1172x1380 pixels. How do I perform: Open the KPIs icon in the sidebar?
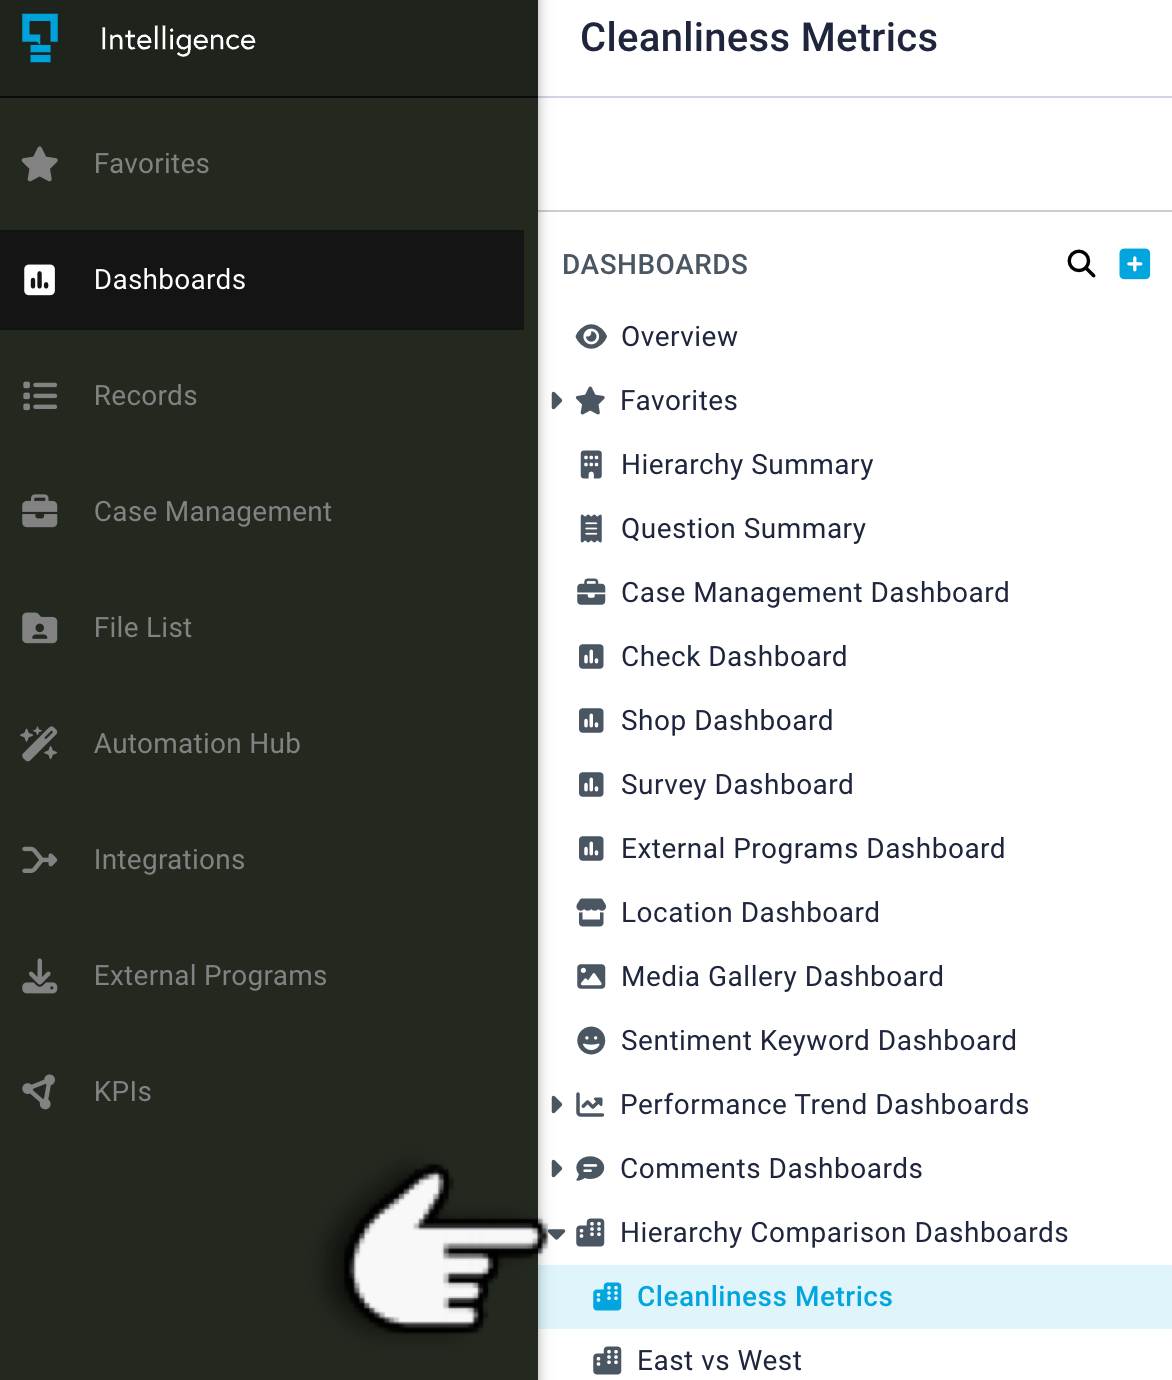click(x=40, y=1091)
